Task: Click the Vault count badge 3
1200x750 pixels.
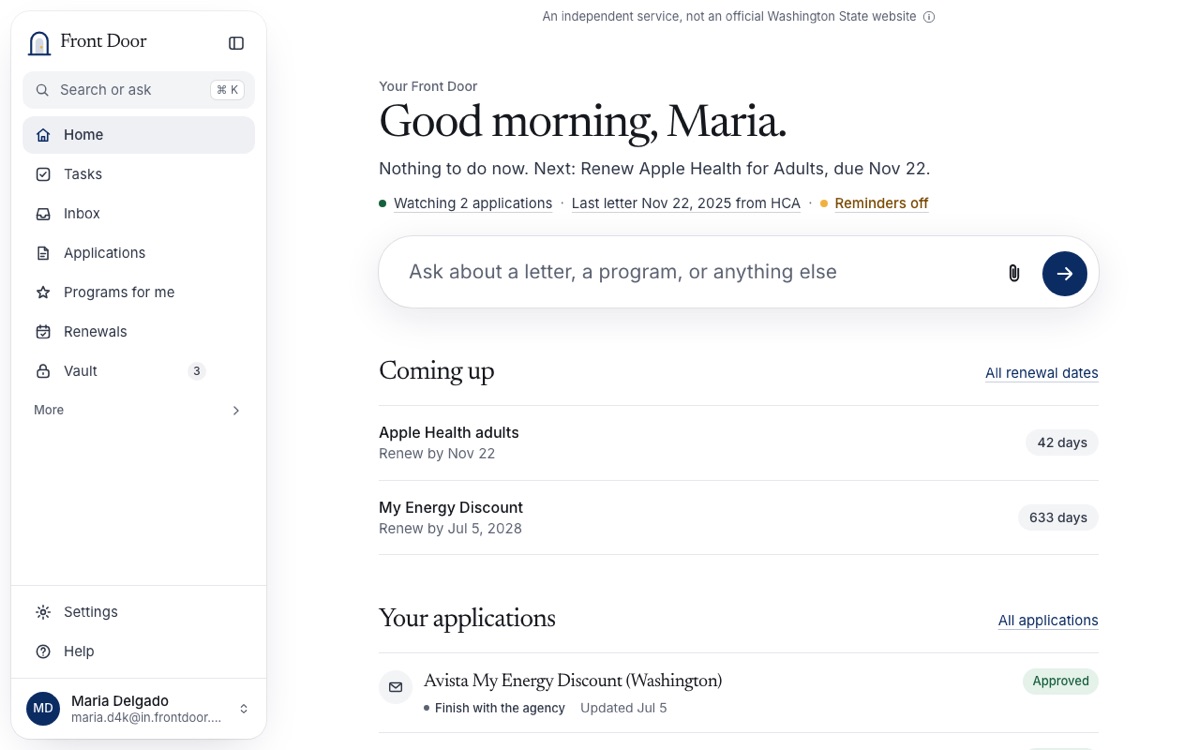Action: 197,371
